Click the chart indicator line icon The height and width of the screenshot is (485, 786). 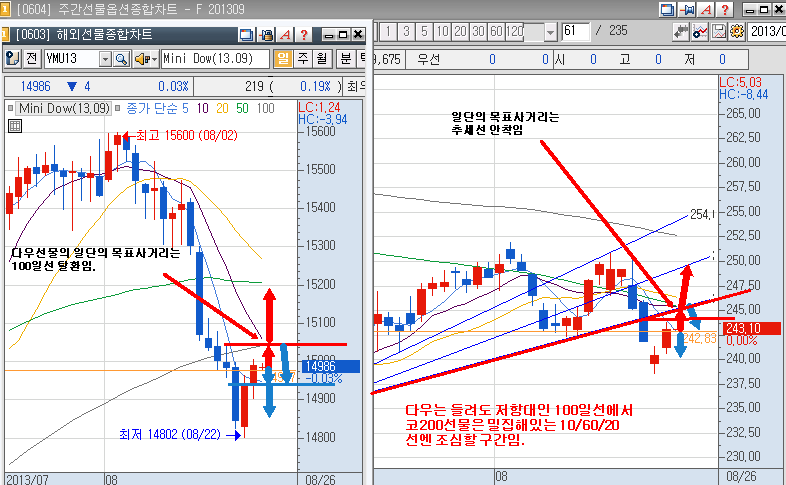702,31
